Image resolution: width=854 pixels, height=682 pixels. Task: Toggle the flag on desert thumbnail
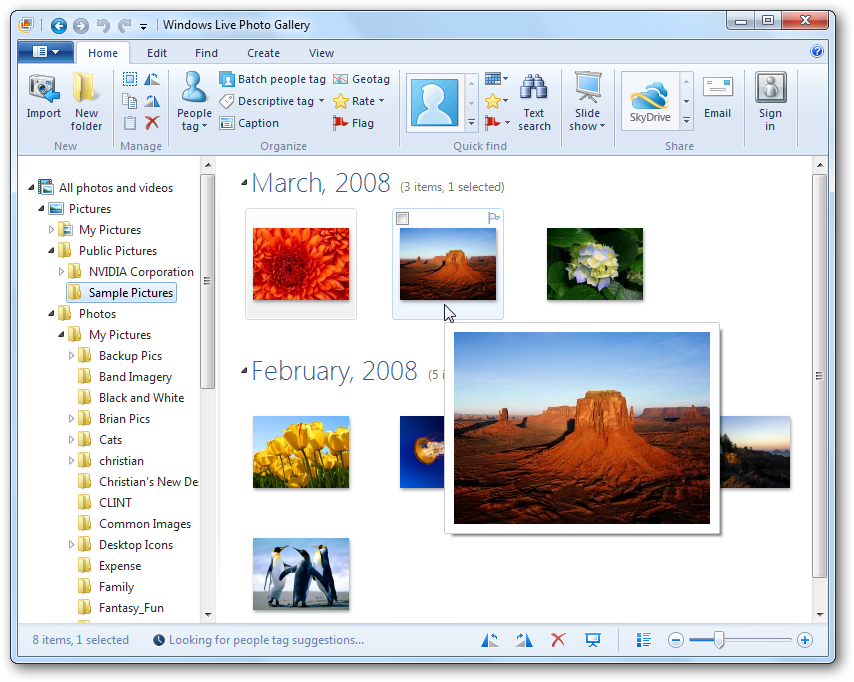click(493, 218)
